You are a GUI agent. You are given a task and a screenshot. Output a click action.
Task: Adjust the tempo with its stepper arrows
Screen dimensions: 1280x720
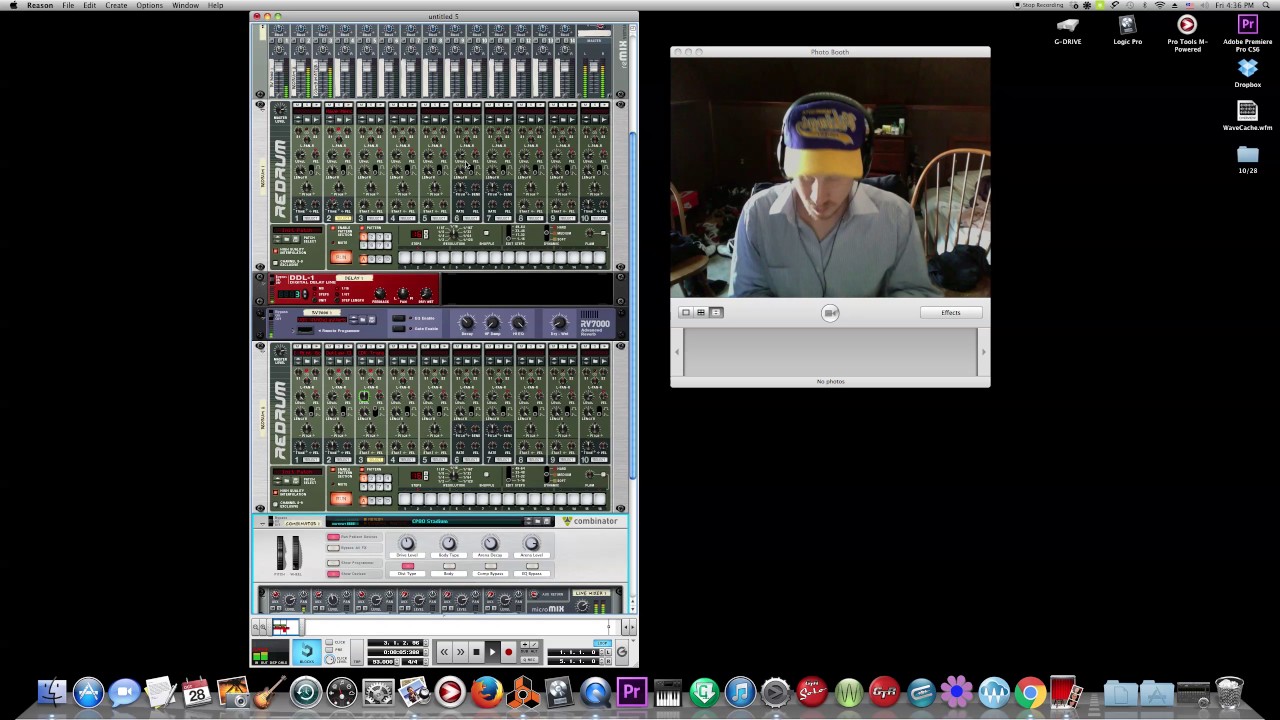coord(397,662)
